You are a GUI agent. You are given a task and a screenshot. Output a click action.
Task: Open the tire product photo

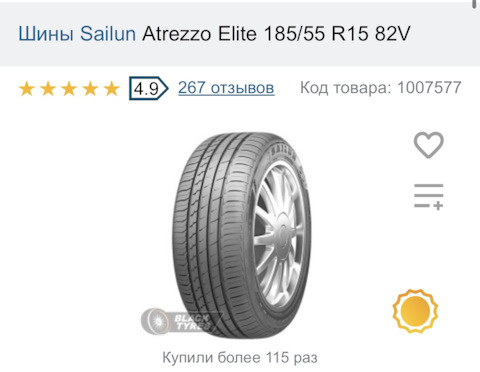tap(241, 236)
